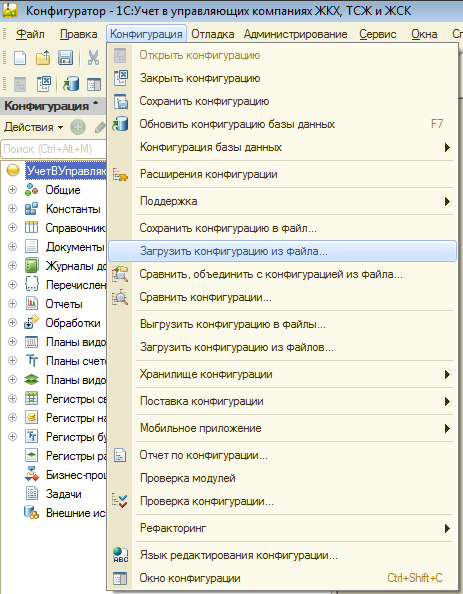
Task: Choose Загрузить конфигурацию из файлов
Action: 282,347
